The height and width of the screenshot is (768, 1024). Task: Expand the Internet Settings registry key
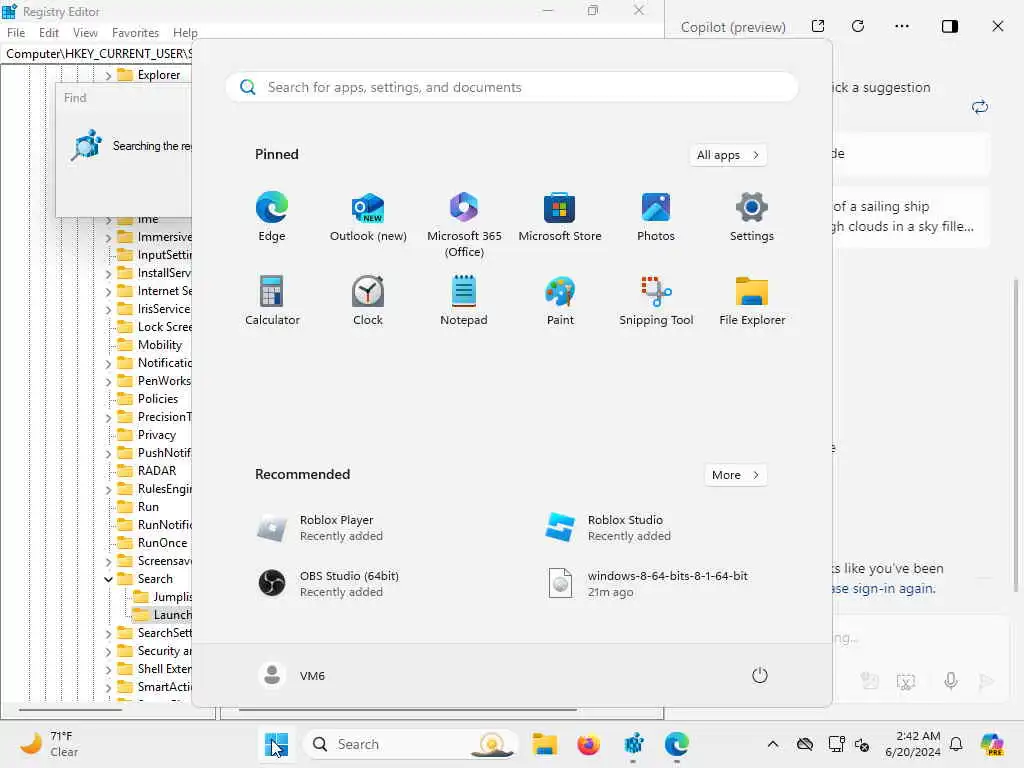coord(108,291)
